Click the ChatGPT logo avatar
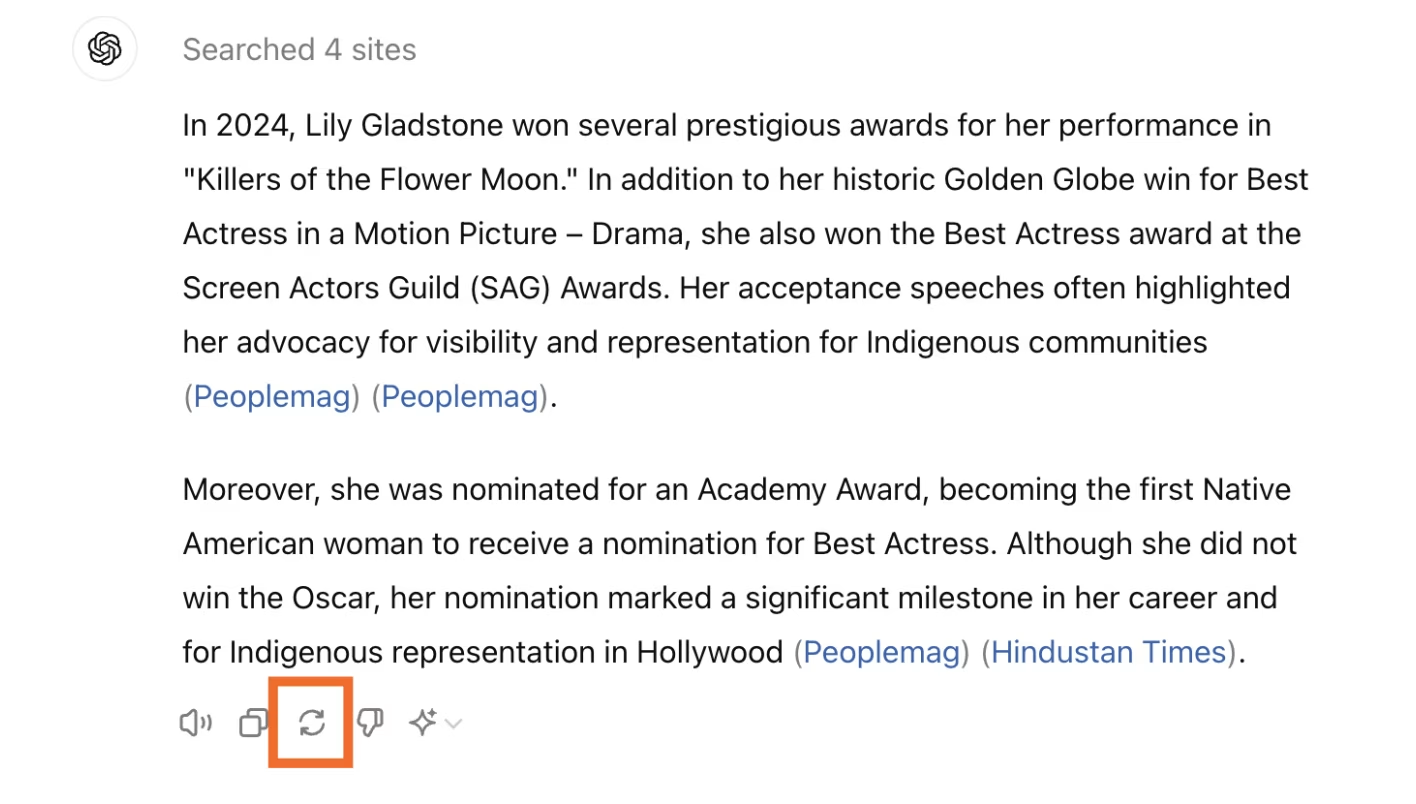1416x804 pixels. coord(105,49)
